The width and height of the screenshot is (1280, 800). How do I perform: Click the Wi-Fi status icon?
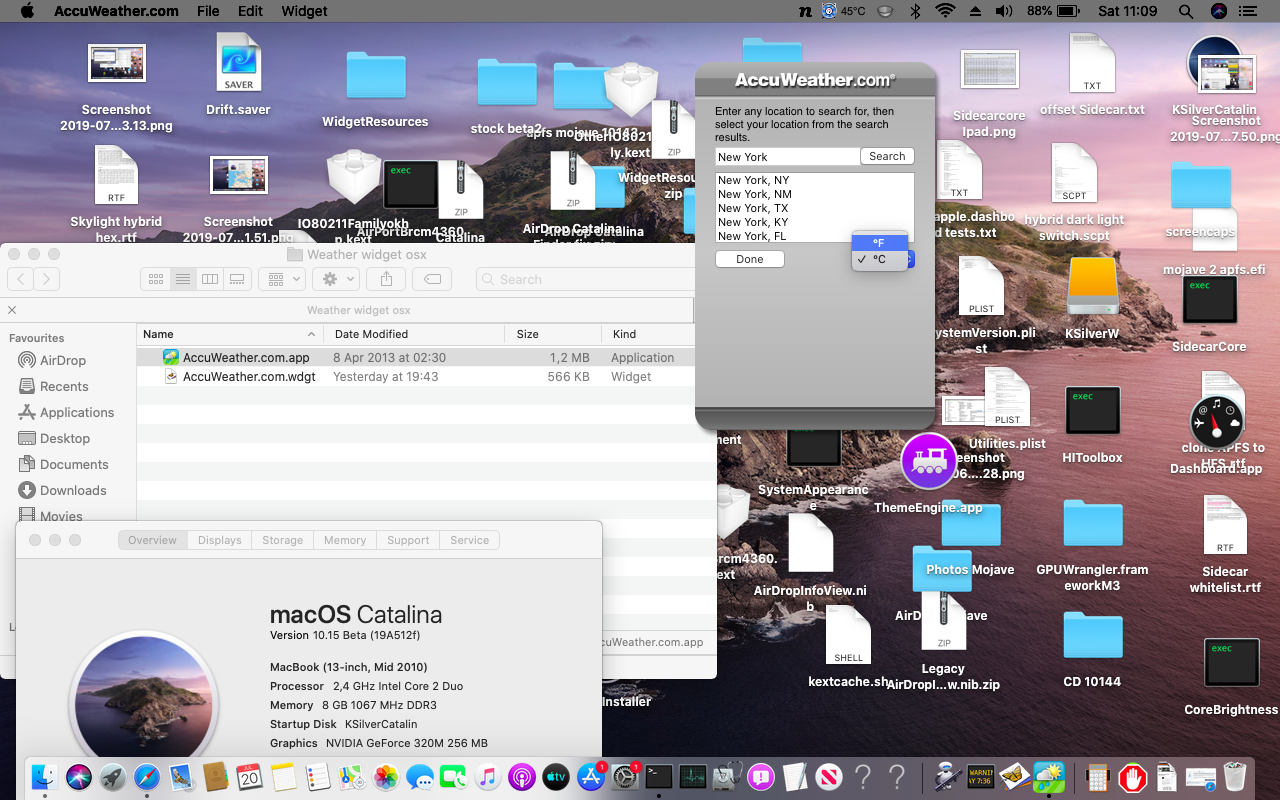tap(945, 11)
